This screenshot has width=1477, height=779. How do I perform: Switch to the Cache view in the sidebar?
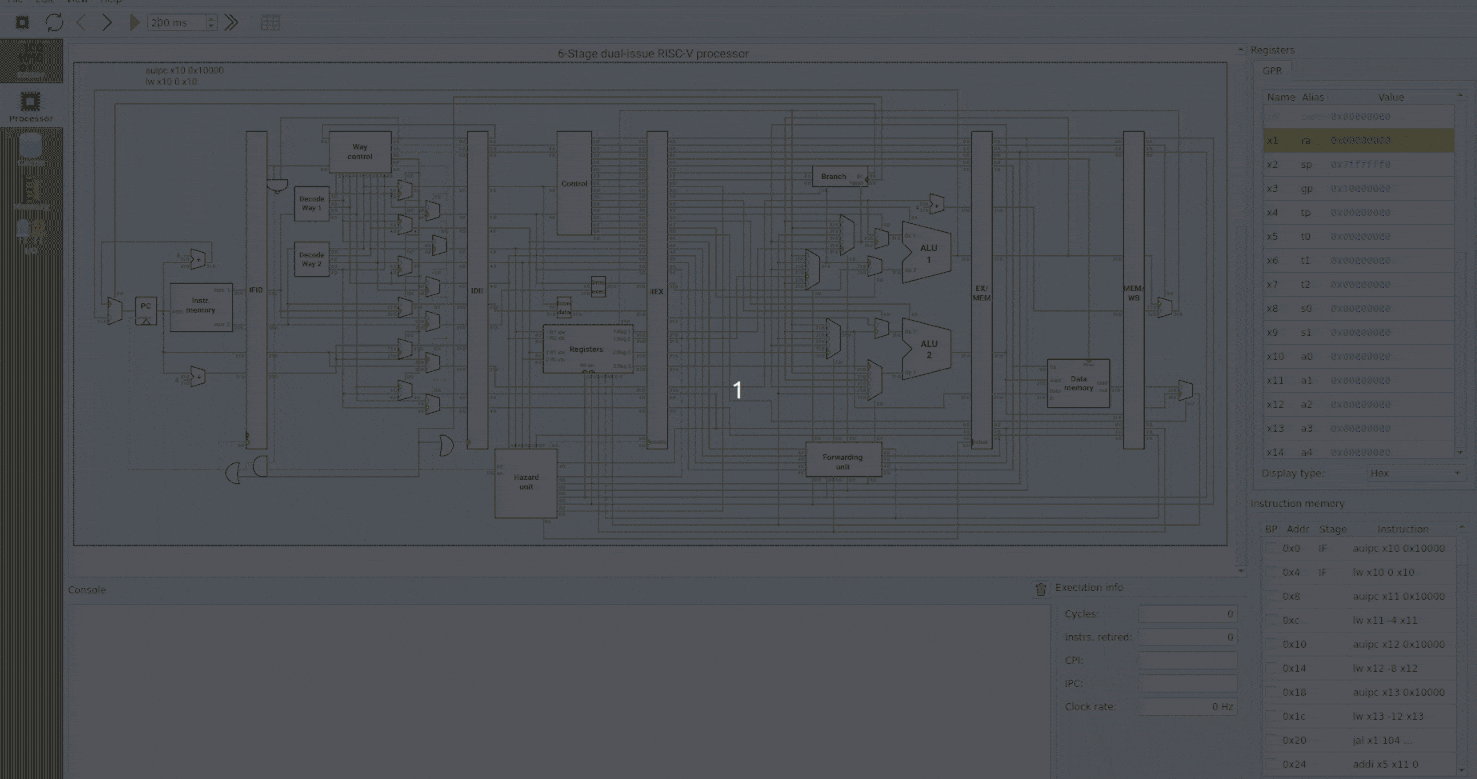click(29, 150)
